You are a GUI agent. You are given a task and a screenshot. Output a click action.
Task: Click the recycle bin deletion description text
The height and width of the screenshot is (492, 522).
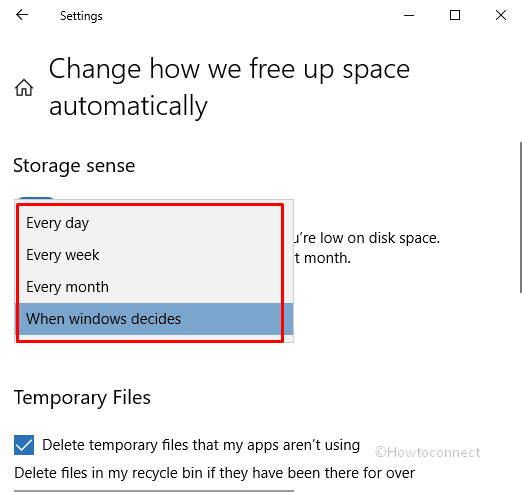click(x=214, y=473)
